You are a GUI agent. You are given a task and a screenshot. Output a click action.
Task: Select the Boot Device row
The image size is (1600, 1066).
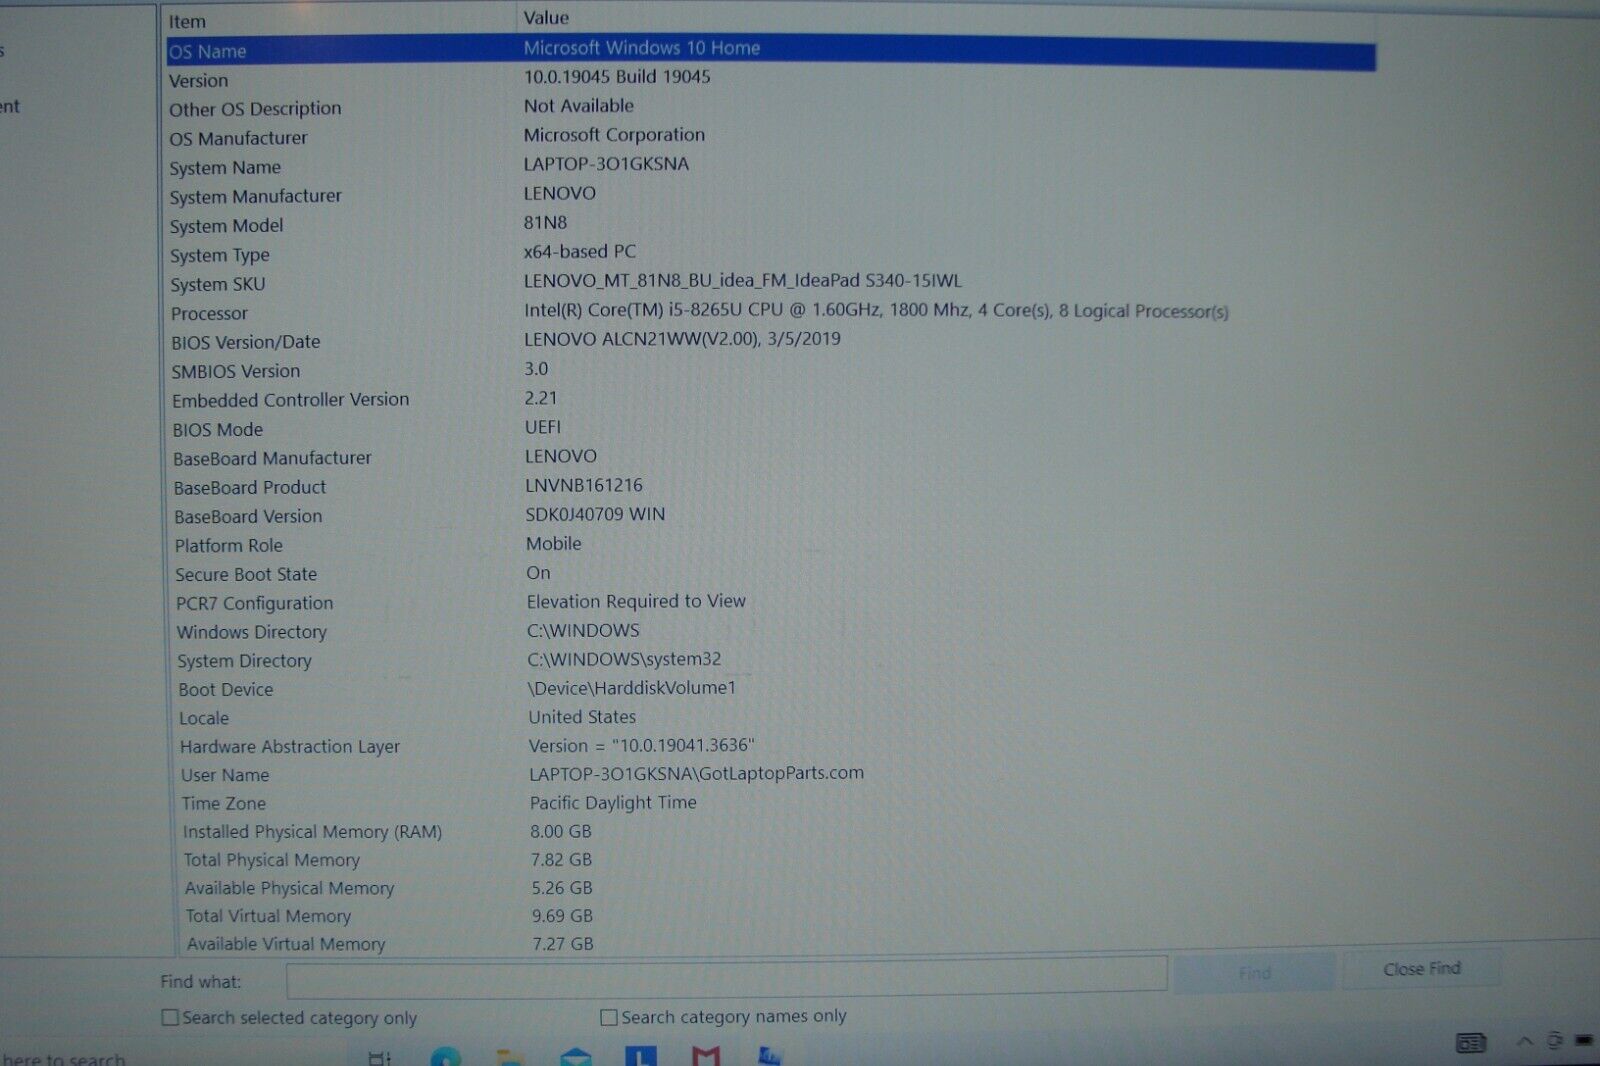click(771, 689)
